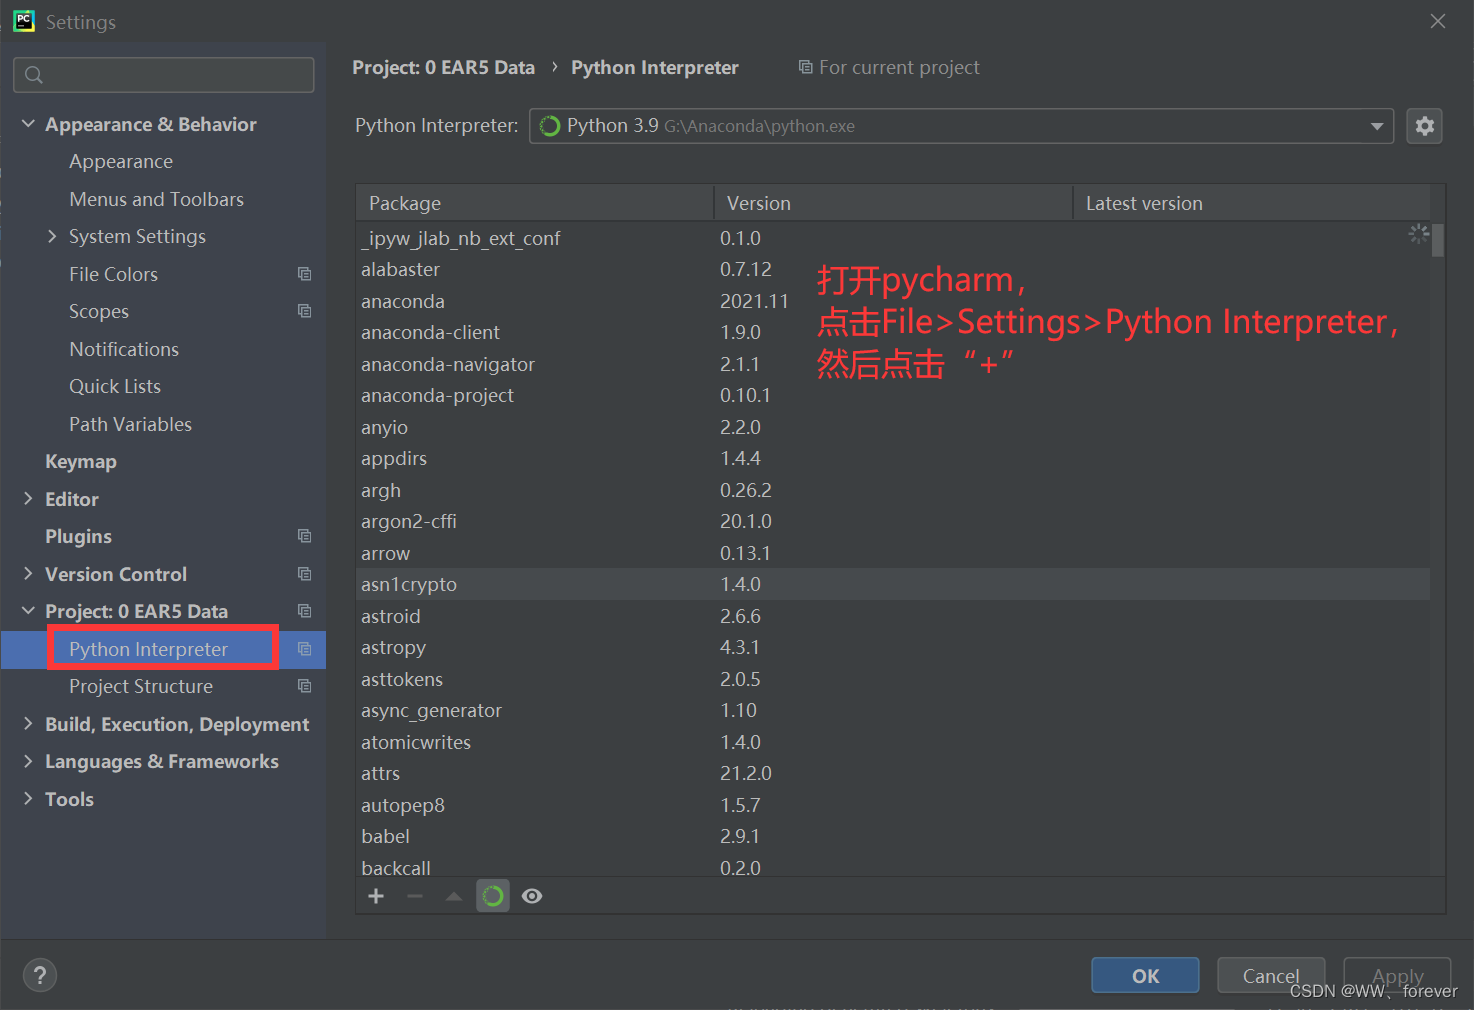Image resolution: width=1474 pixels, height=1010 pixels.
Task: Select the argon2-cffi package row
Action: (893, 521)
